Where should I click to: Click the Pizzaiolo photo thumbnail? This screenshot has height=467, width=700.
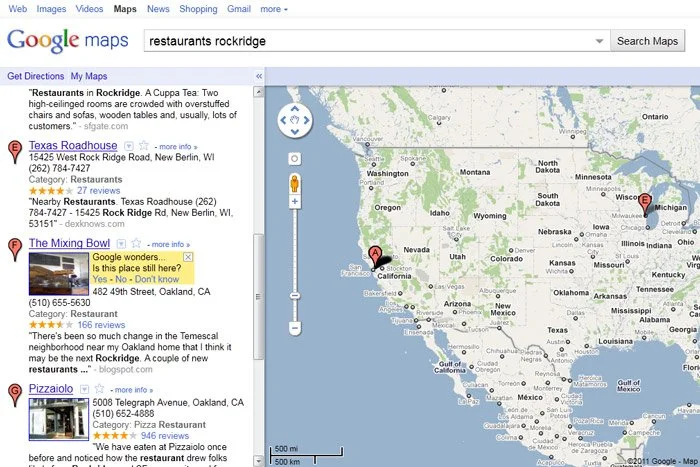(59, 419)
